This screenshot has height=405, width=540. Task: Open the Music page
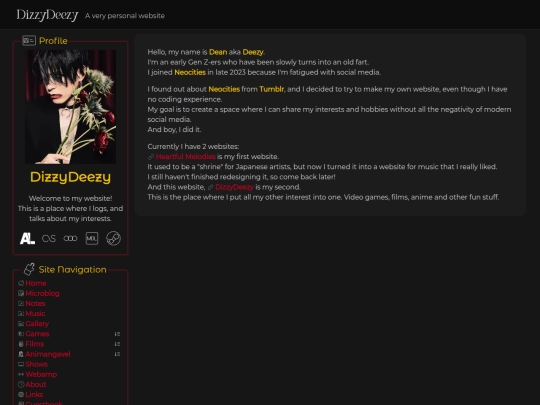click(x=35, y=314)
